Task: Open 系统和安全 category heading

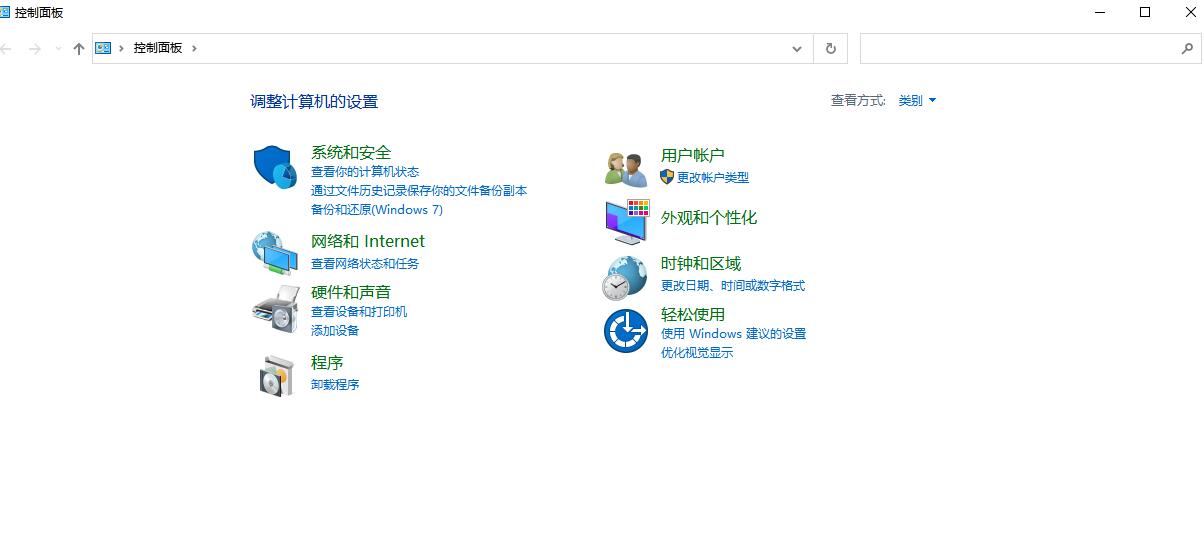Action: point(351,152)
